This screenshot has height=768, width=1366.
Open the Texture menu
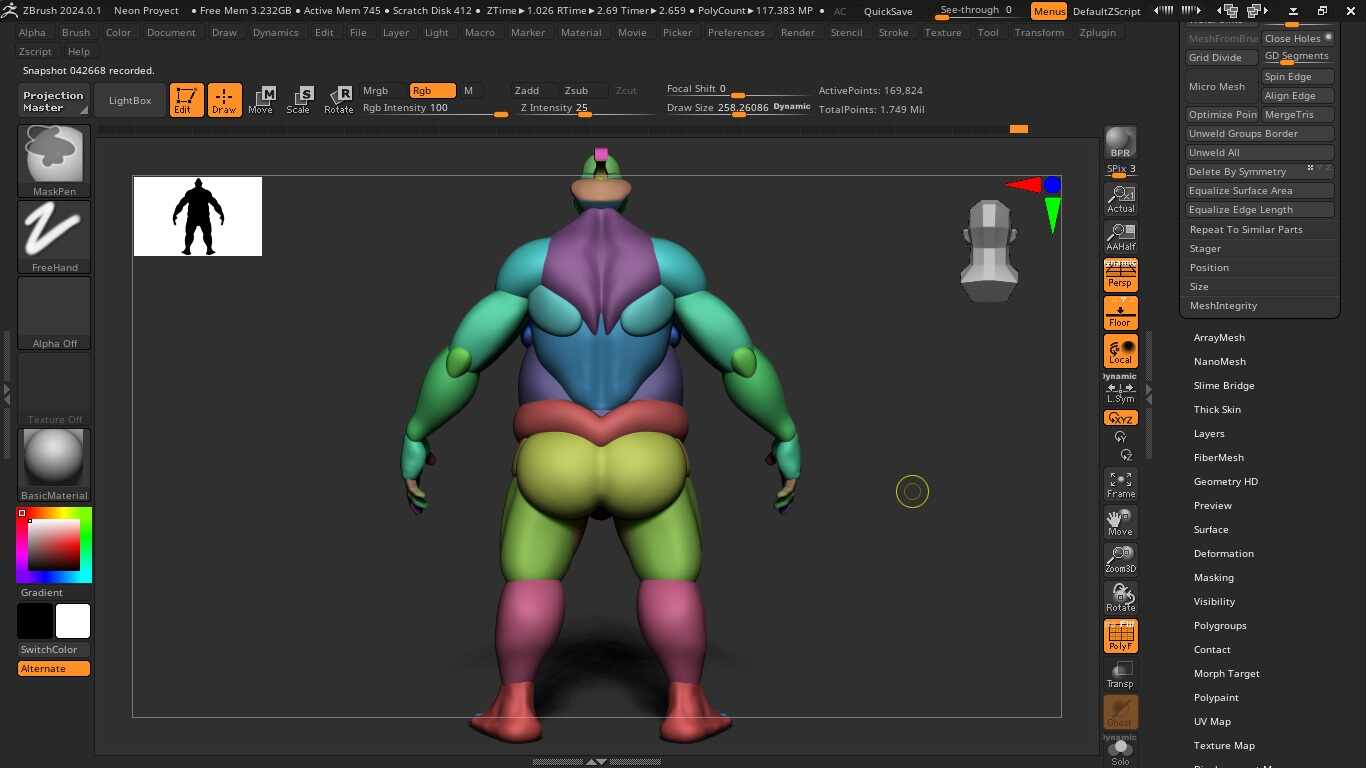click(x=942, y=32)
